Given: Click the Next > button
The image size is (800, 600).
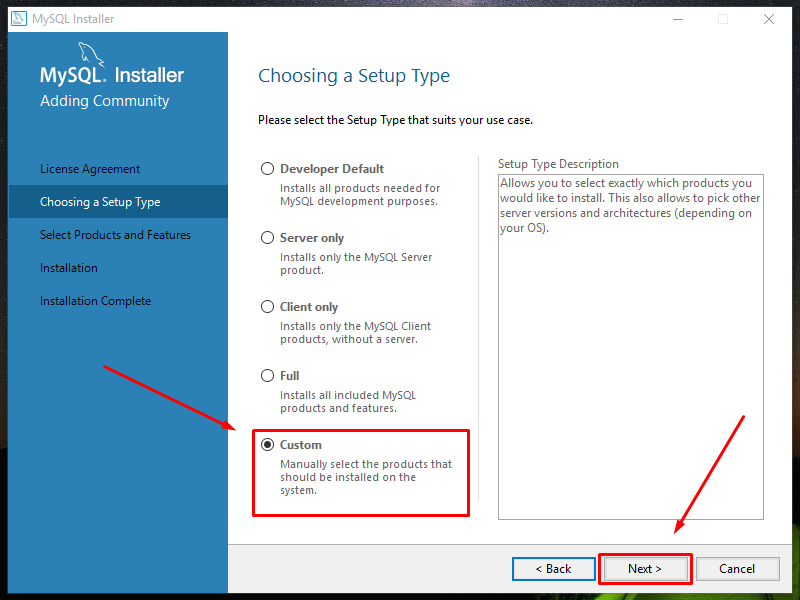Looking at the screenshot, I should pyautogui.click(x=645, y=569).
